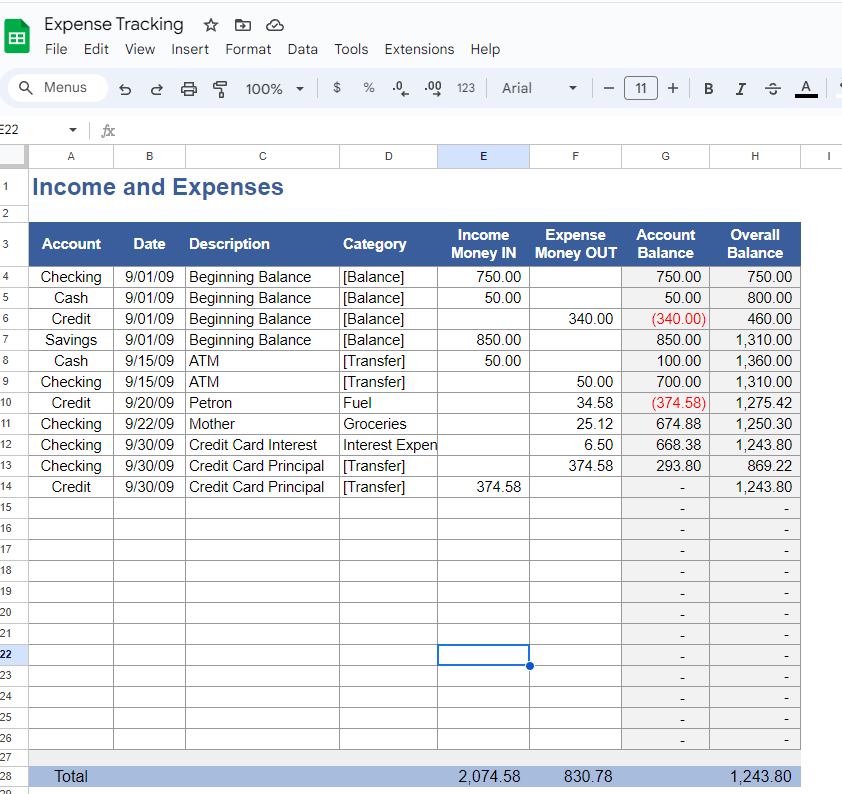Click the formula bar fx area

(108, 130)
